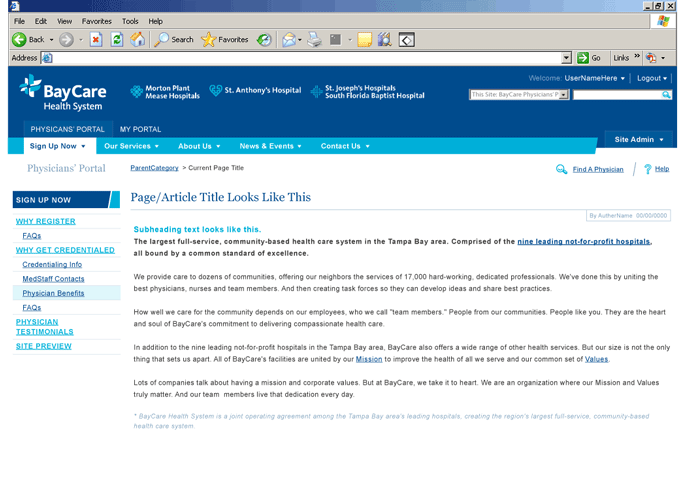Image resolution: width=682 pixels, height=496 pixels.
Task: Open the WHY GET CREDENTIALED link
Action: point(65,250)
